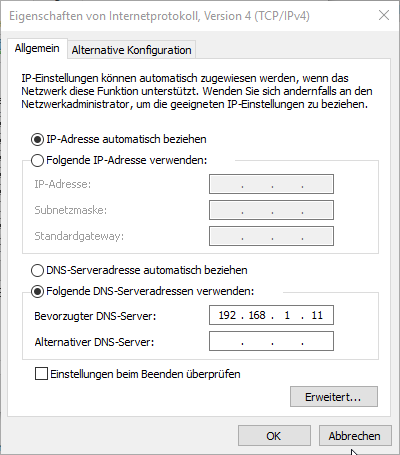Click the disabled IP-Adresse field
This screenshot has height=455, width=400.
point(271,184)
